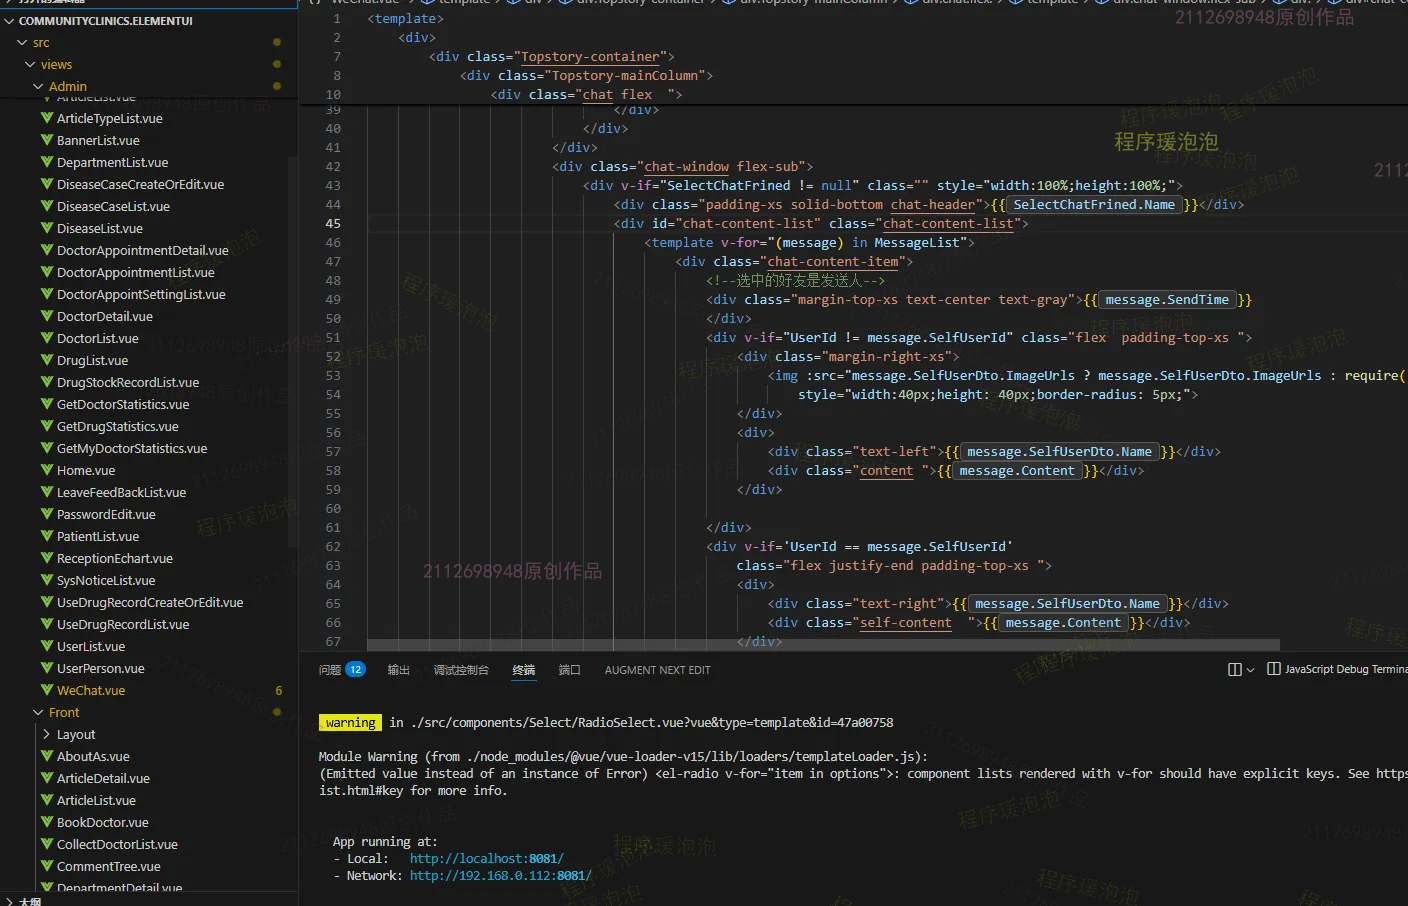Open the Network http://192.168.0.112:8081/ link
Viewport: 1408px width, 906px height.
point(501,875)
